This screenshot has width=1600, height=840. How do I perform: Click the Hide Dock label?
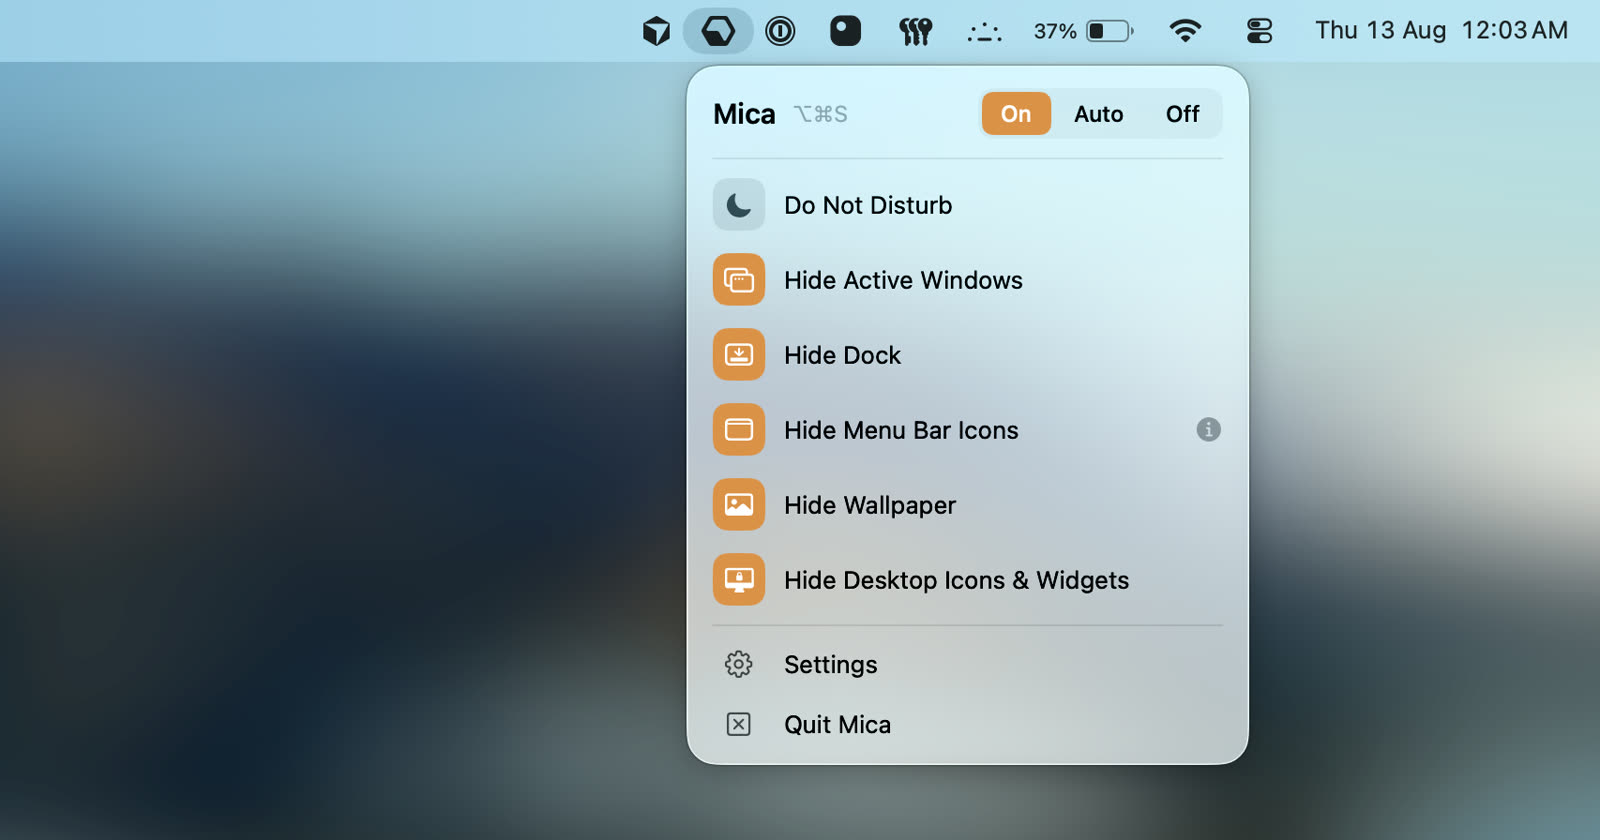coord(842,355)
